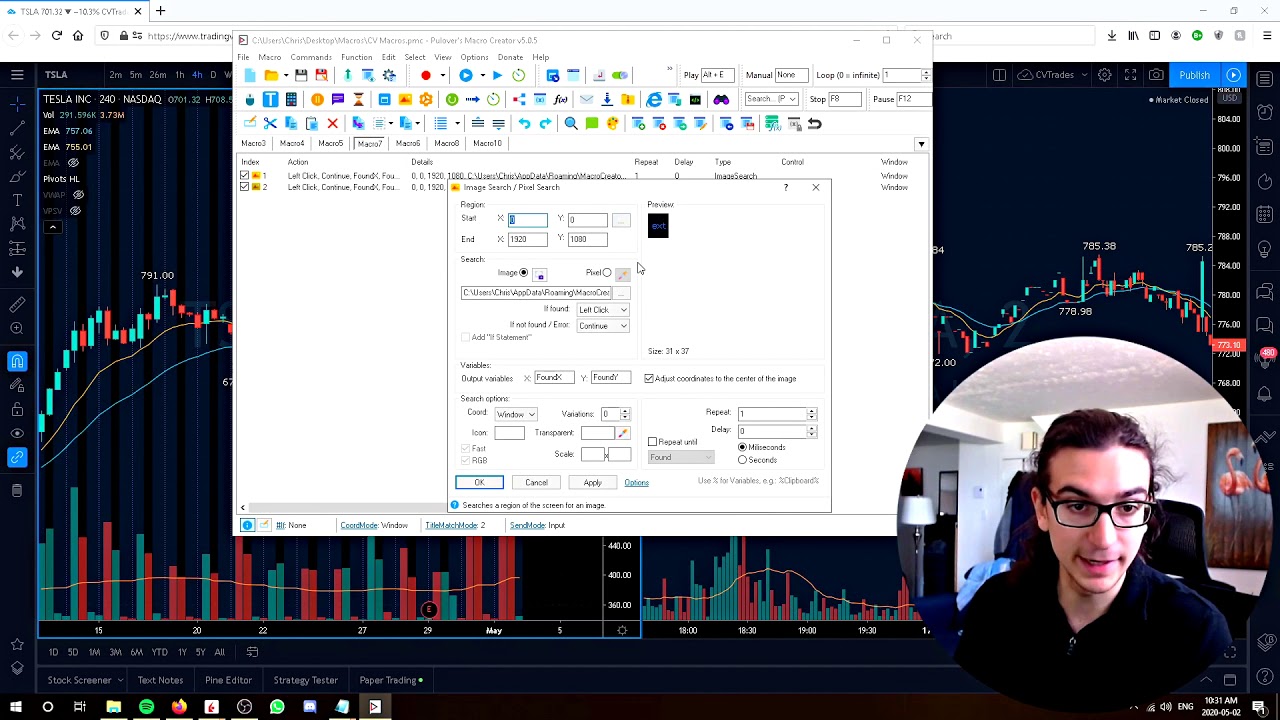Screen dimensions: 1280x720
Task: Click the Transparent color picker icon
Action: [x=623, y=433]
